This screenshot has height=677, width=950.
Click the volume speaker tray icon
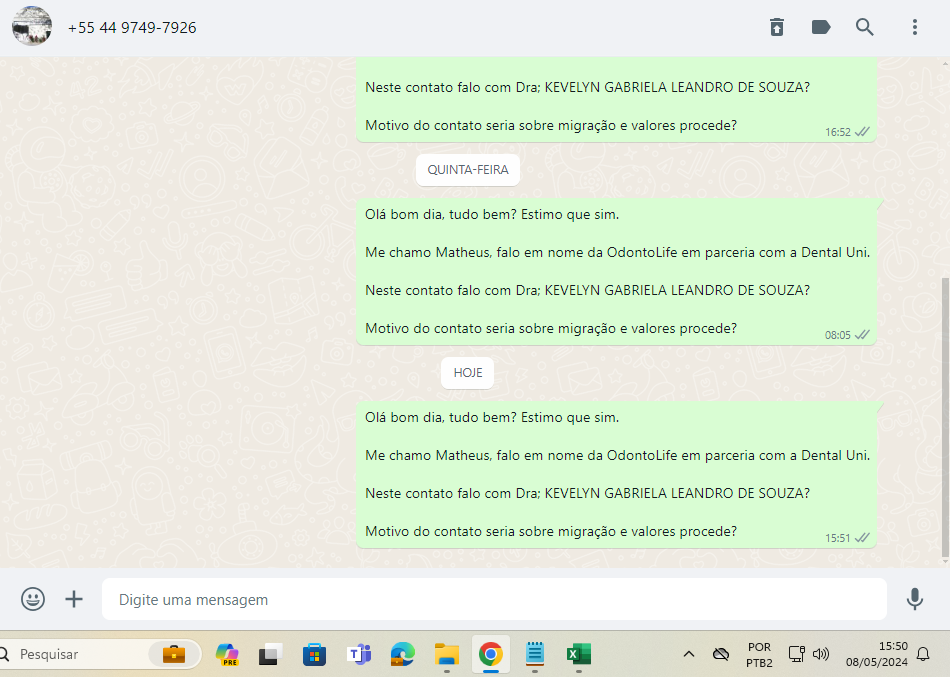coord(821,654)
